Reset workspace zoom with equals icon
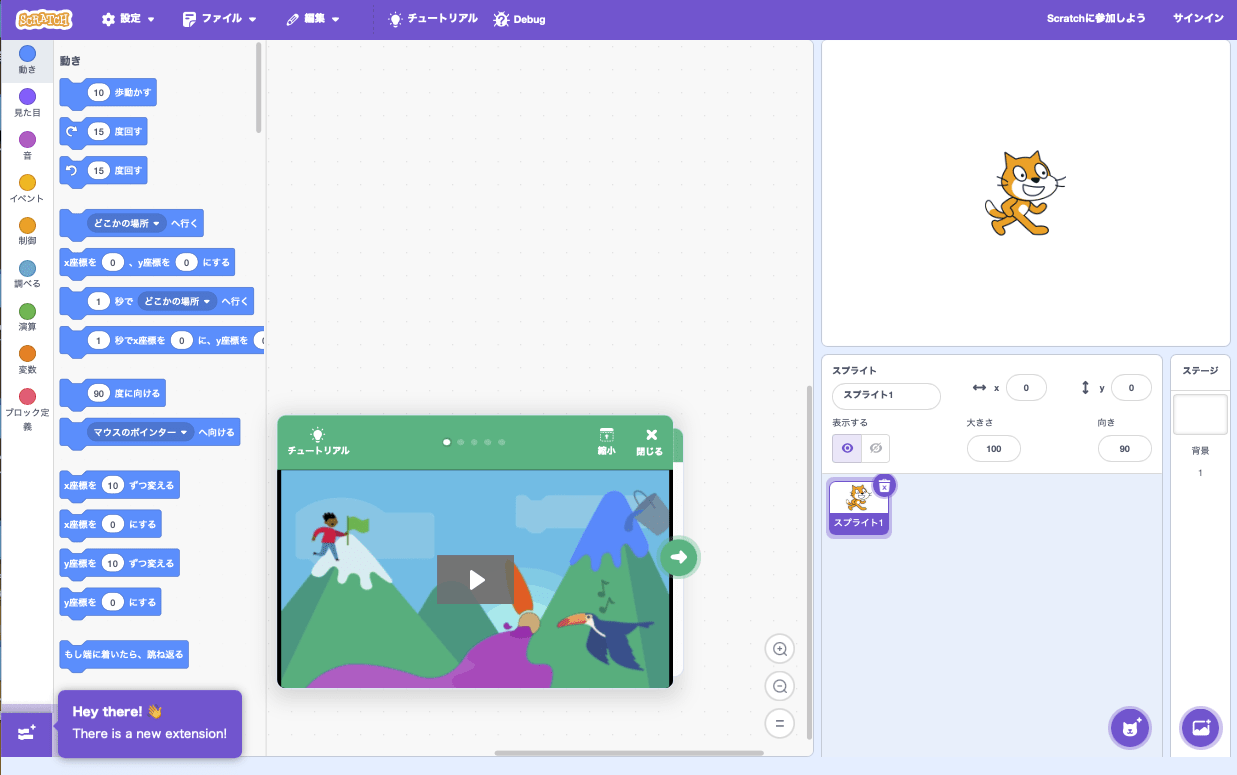1237x775 pixels. [x=779, y=723]
